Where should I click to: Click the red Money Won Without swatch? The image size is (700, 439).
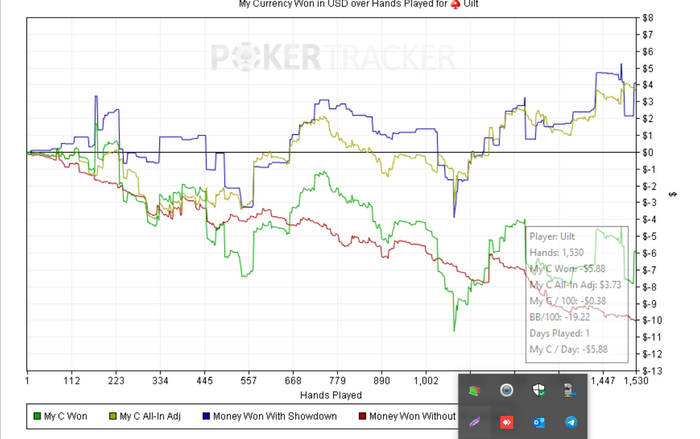click(362, 416)
